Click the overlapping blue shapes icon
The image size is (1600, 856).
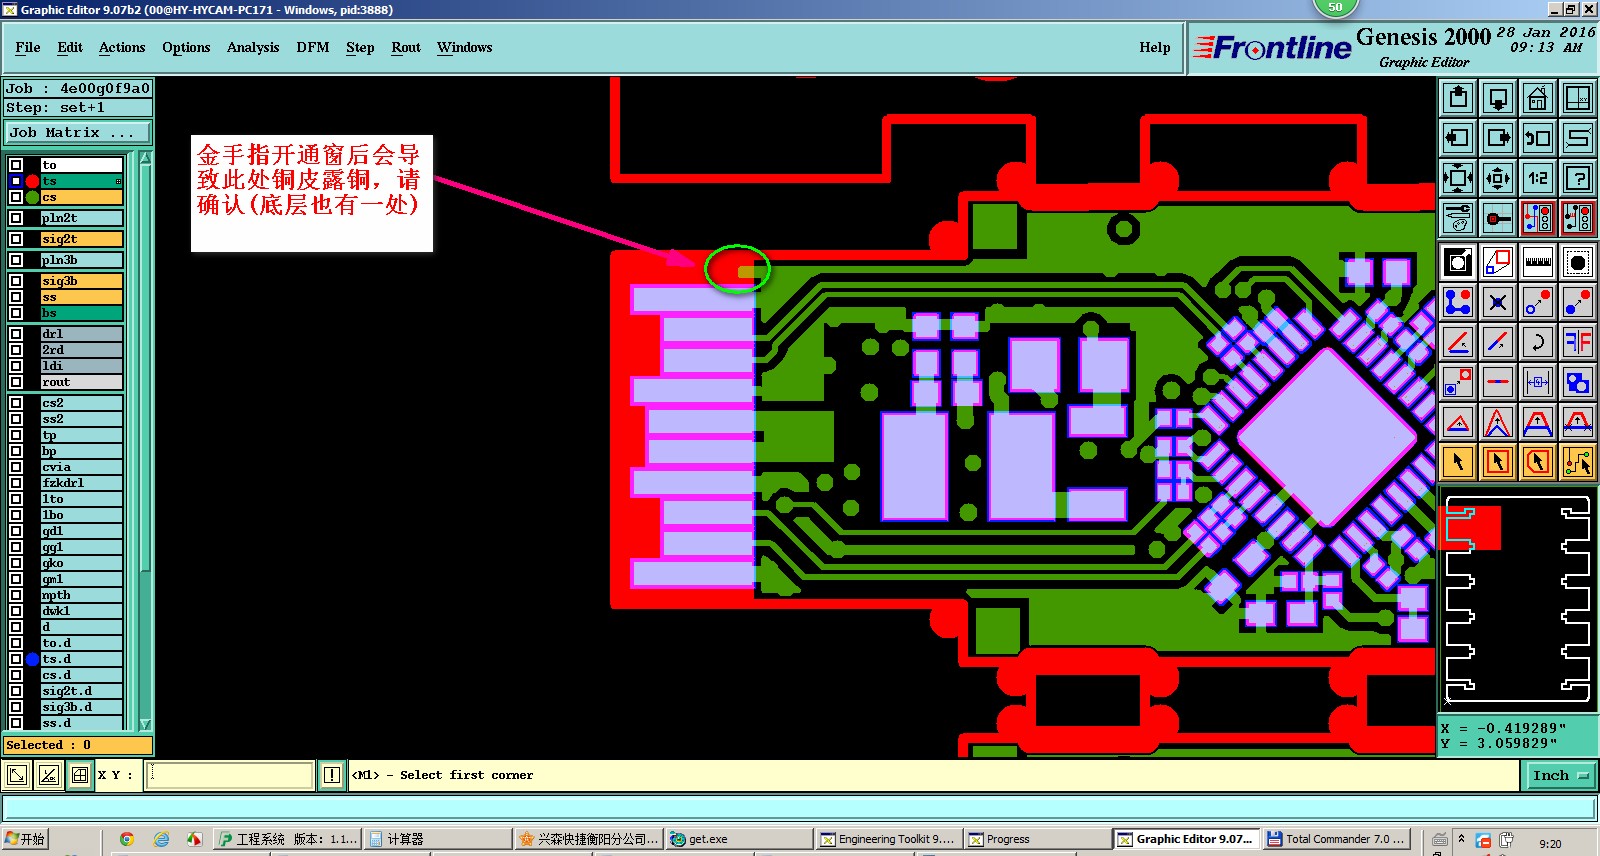(x=1578, y=382)
